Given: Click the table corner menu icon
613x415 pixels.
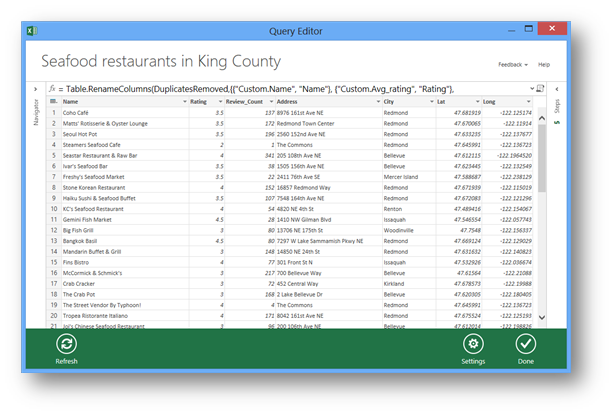Looking at the screenshot, I should pyautogui.click(x=53, y=102).
